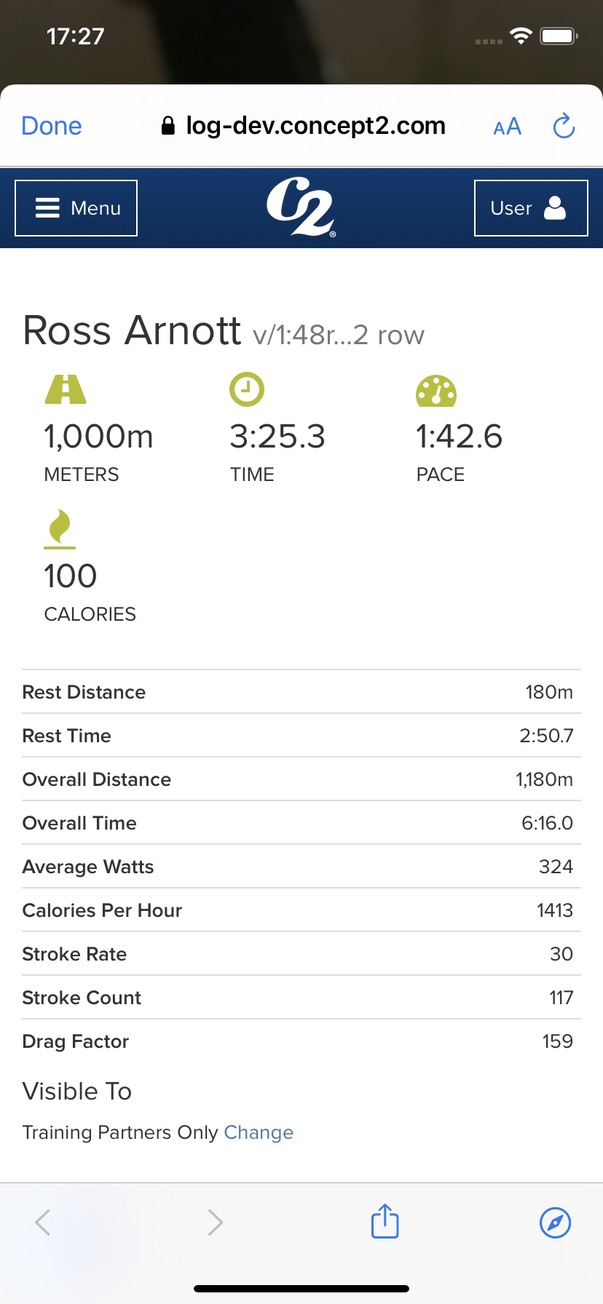
Task: Tap the clock icon above Time
Action: [247, 389]
